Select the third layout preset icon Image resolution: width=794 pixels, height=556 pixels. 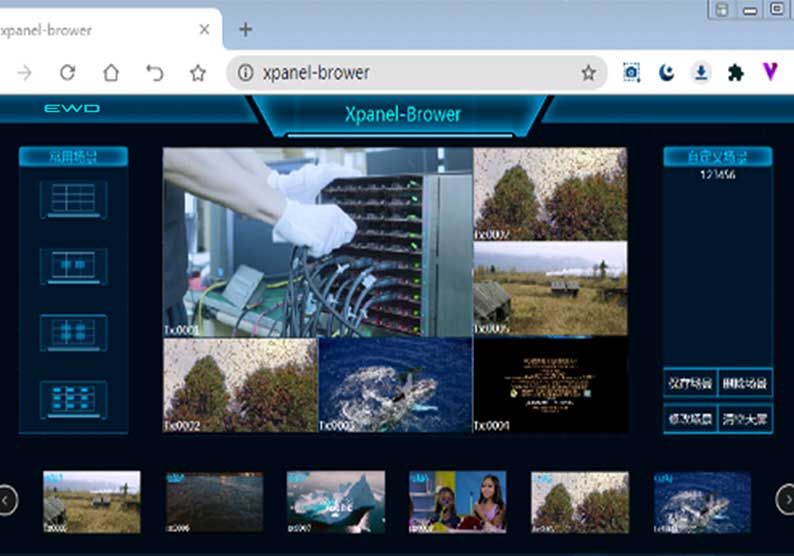point(73,332)
